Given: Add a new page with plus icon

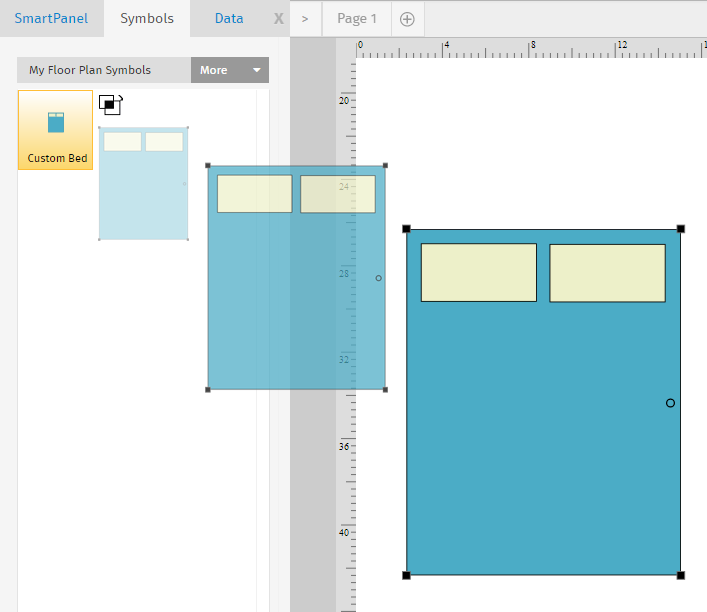Looking at the screenshot, I should pyautogui.click(x=407, y=19).
